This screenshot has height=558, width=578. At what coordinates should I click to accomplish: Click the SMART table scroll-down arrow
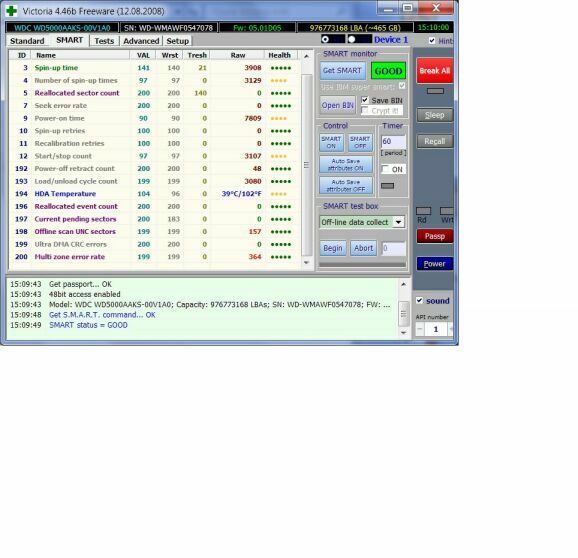pyautogui.click(x=306, y=263)
